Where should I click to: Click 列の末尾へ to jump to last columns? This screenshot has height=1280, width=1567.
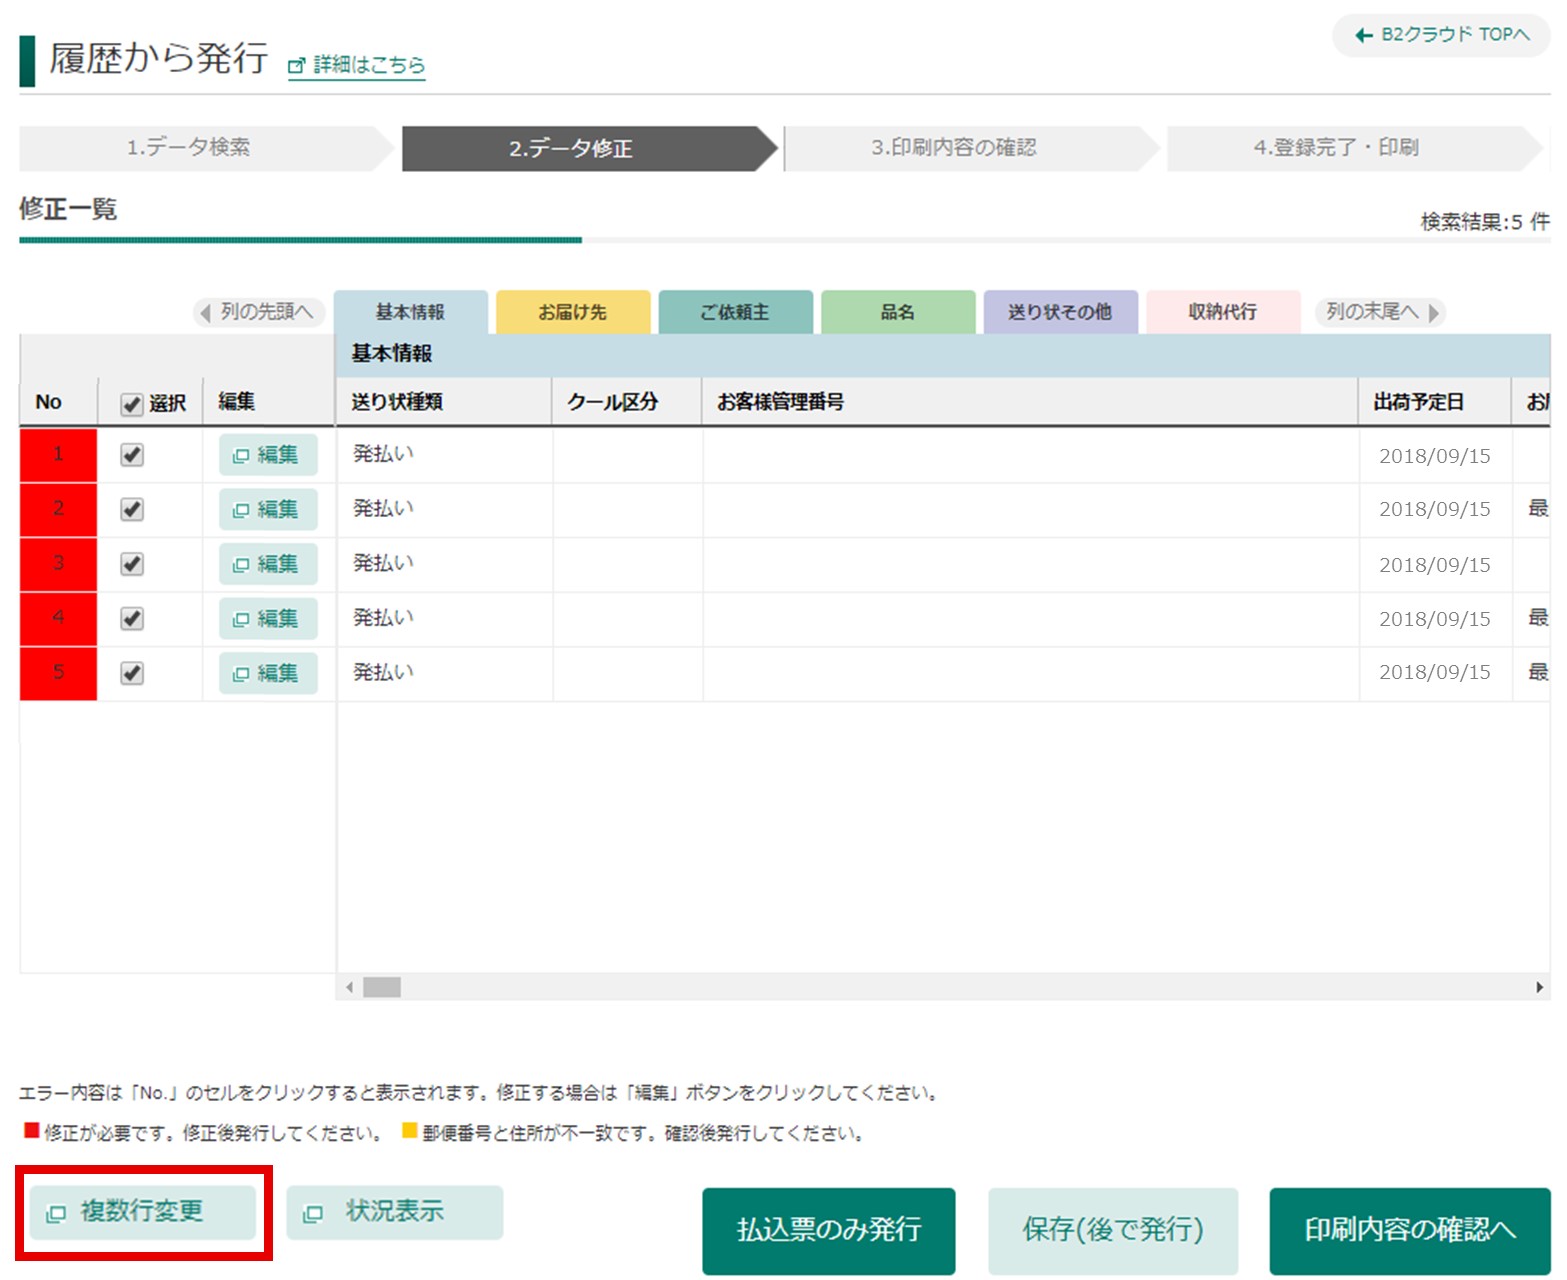click(x=1376, y=311)
